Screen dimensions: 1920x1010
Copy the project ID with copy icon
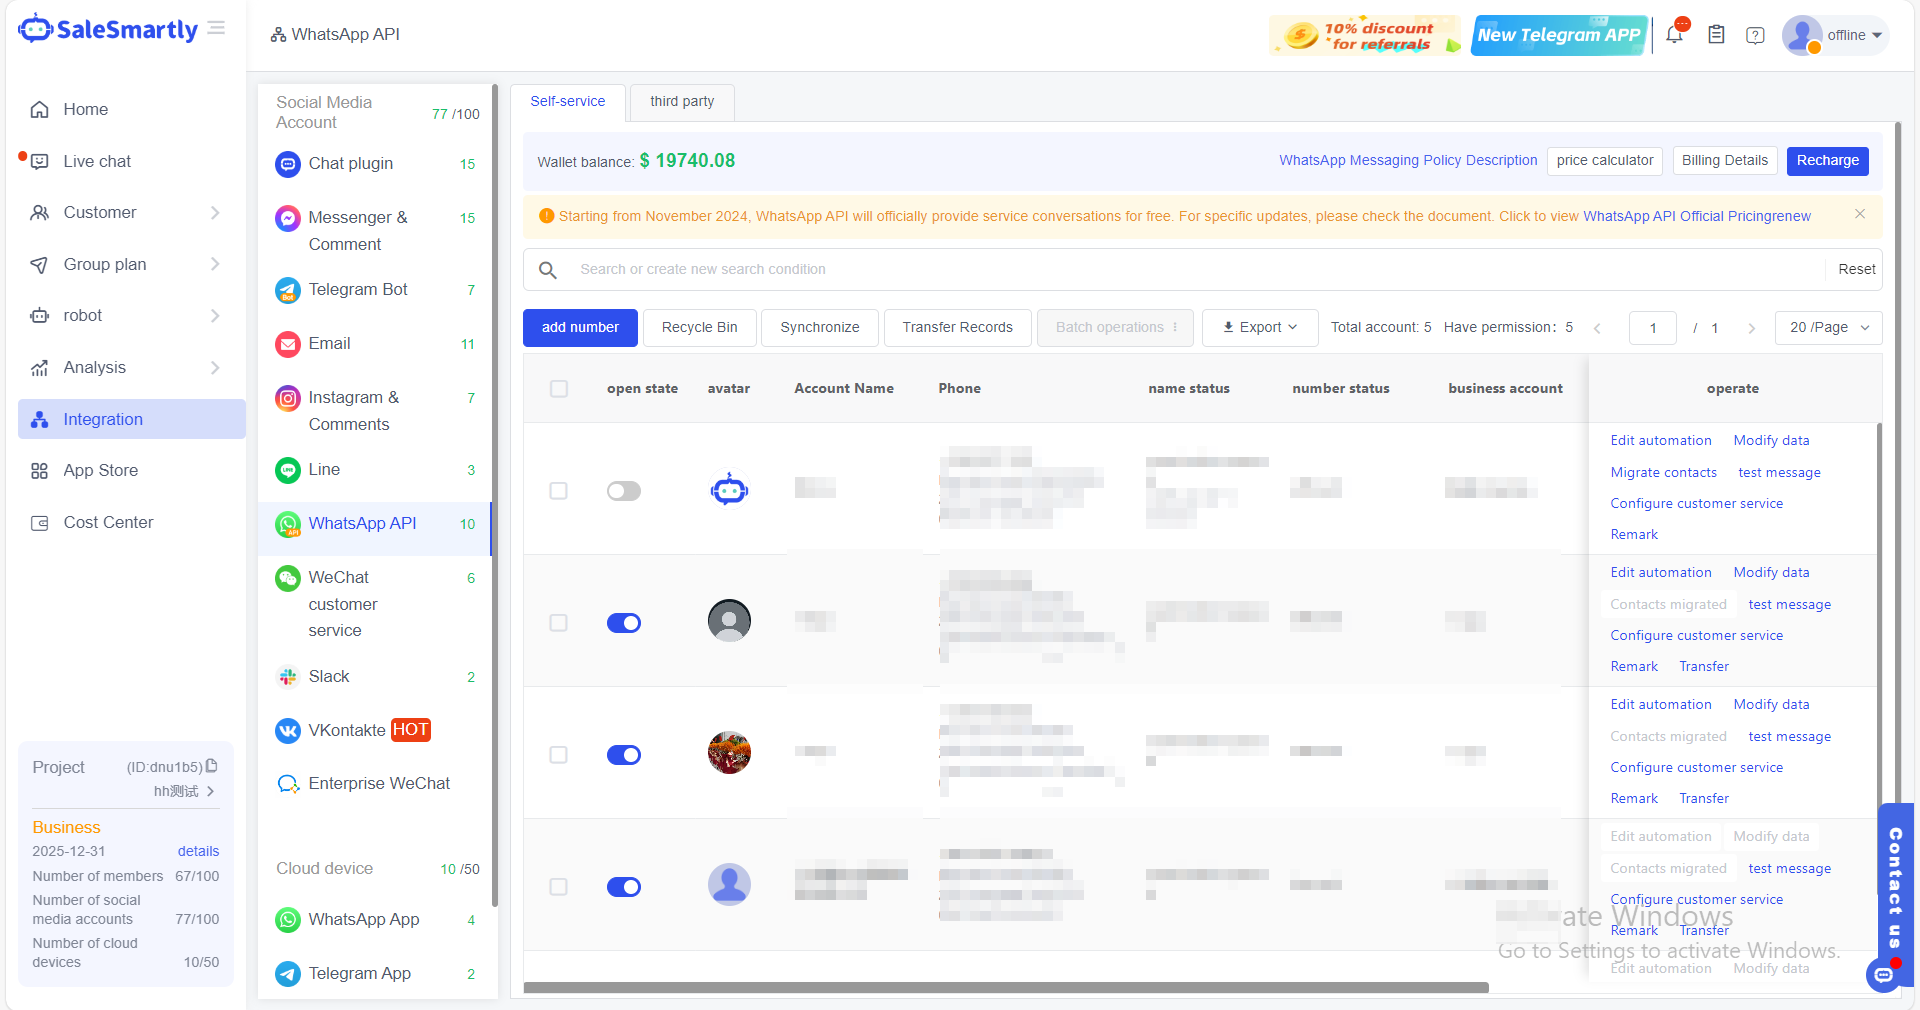(212, 766)
